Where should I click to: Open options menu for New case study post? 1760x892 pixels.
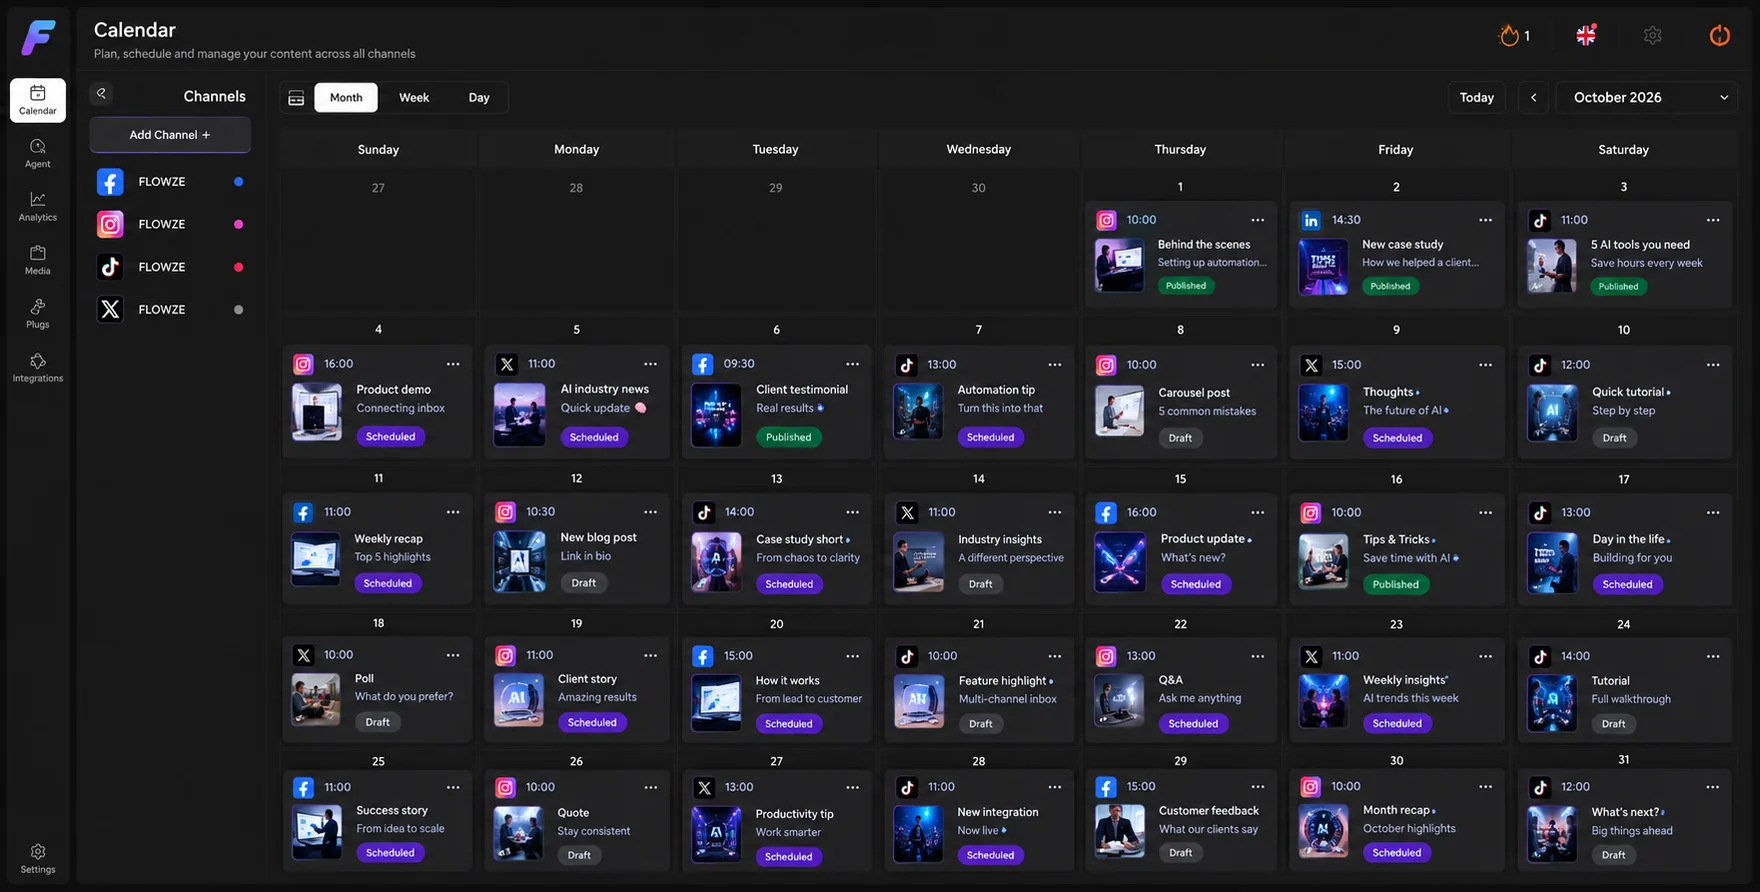coord(1485,220)
